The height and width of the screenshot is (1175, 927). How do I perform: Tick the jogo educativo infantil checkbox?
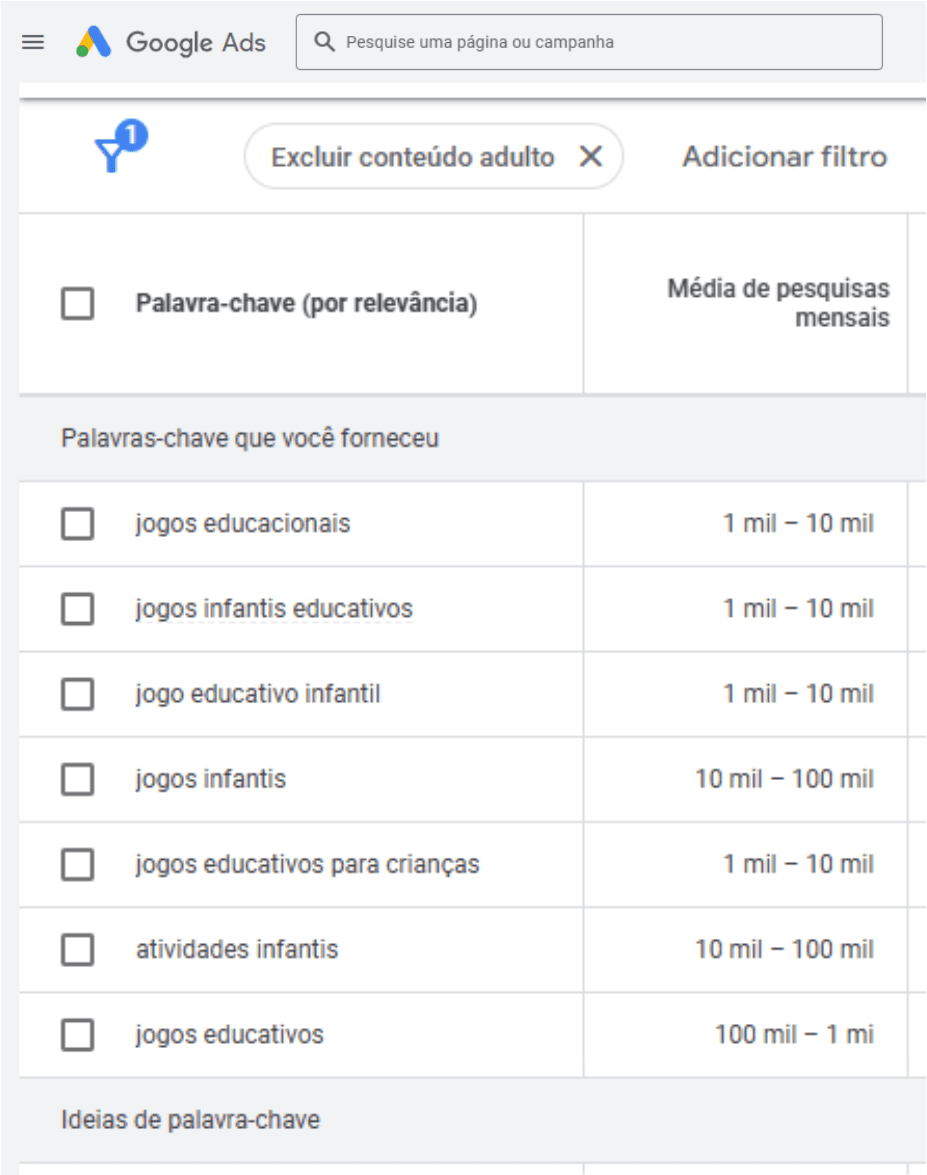pos(78,694)
